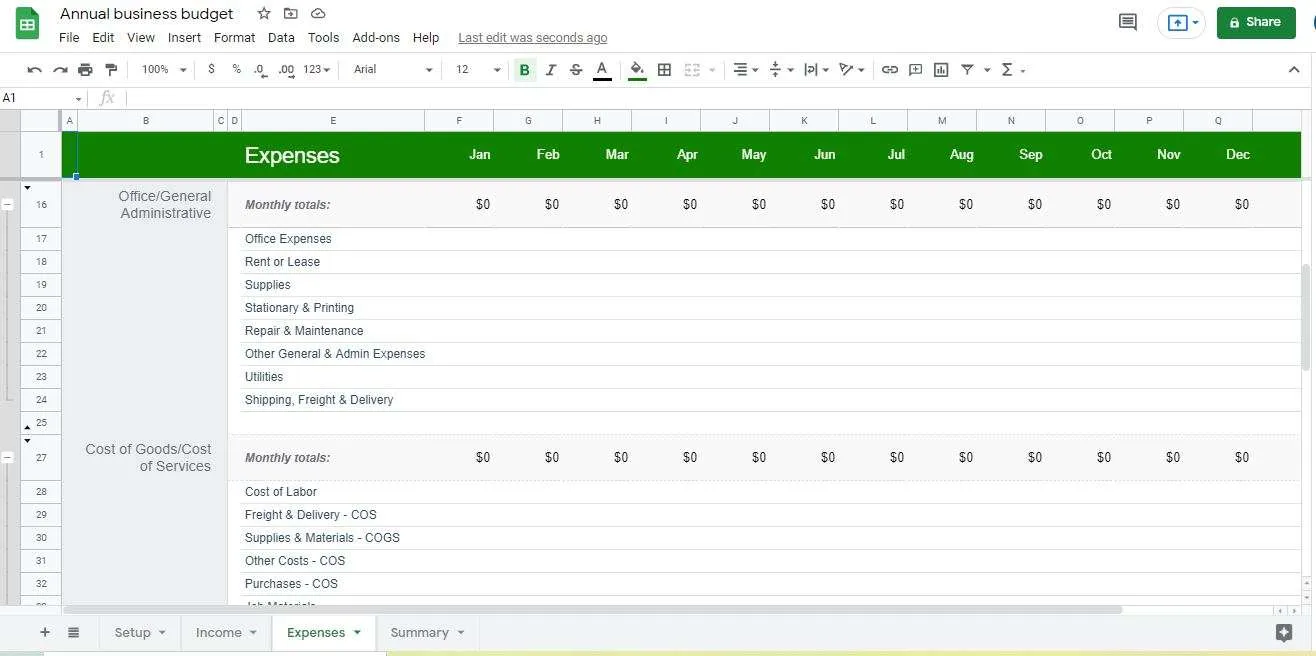Click the Undo icon in toolbar
The image size is (1316, 656).
coord(34,70)
